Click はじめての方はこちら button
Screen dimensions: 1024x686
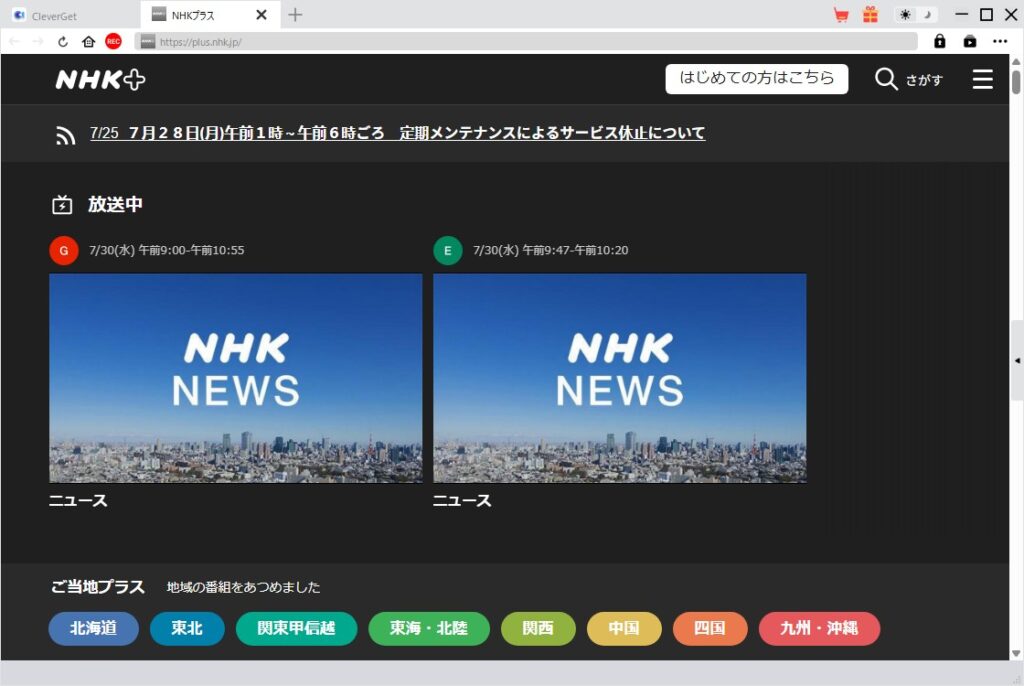coord(757,78)
